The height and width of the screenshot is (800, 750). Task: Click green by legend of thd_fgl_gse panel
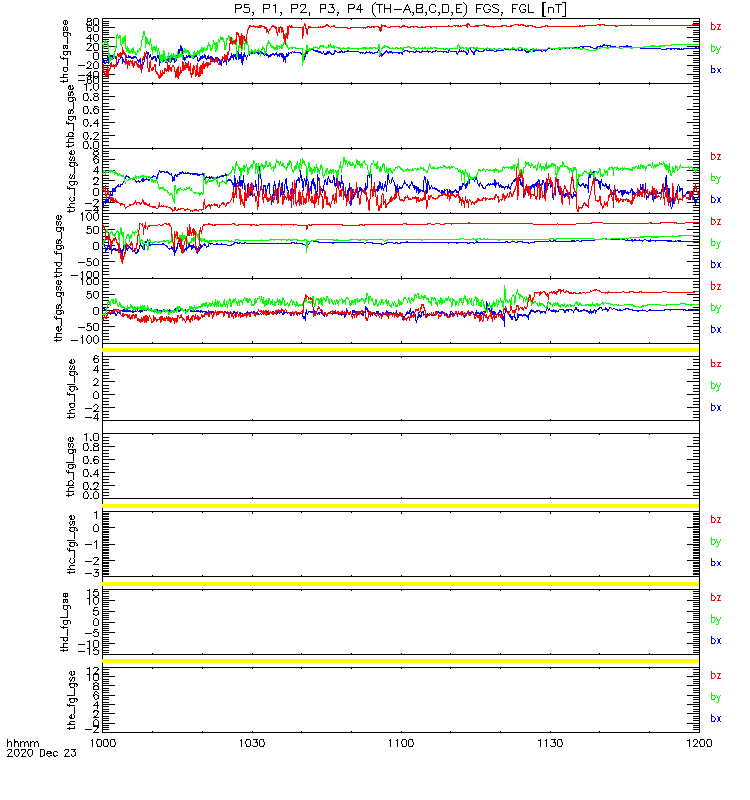pos(716,619)
